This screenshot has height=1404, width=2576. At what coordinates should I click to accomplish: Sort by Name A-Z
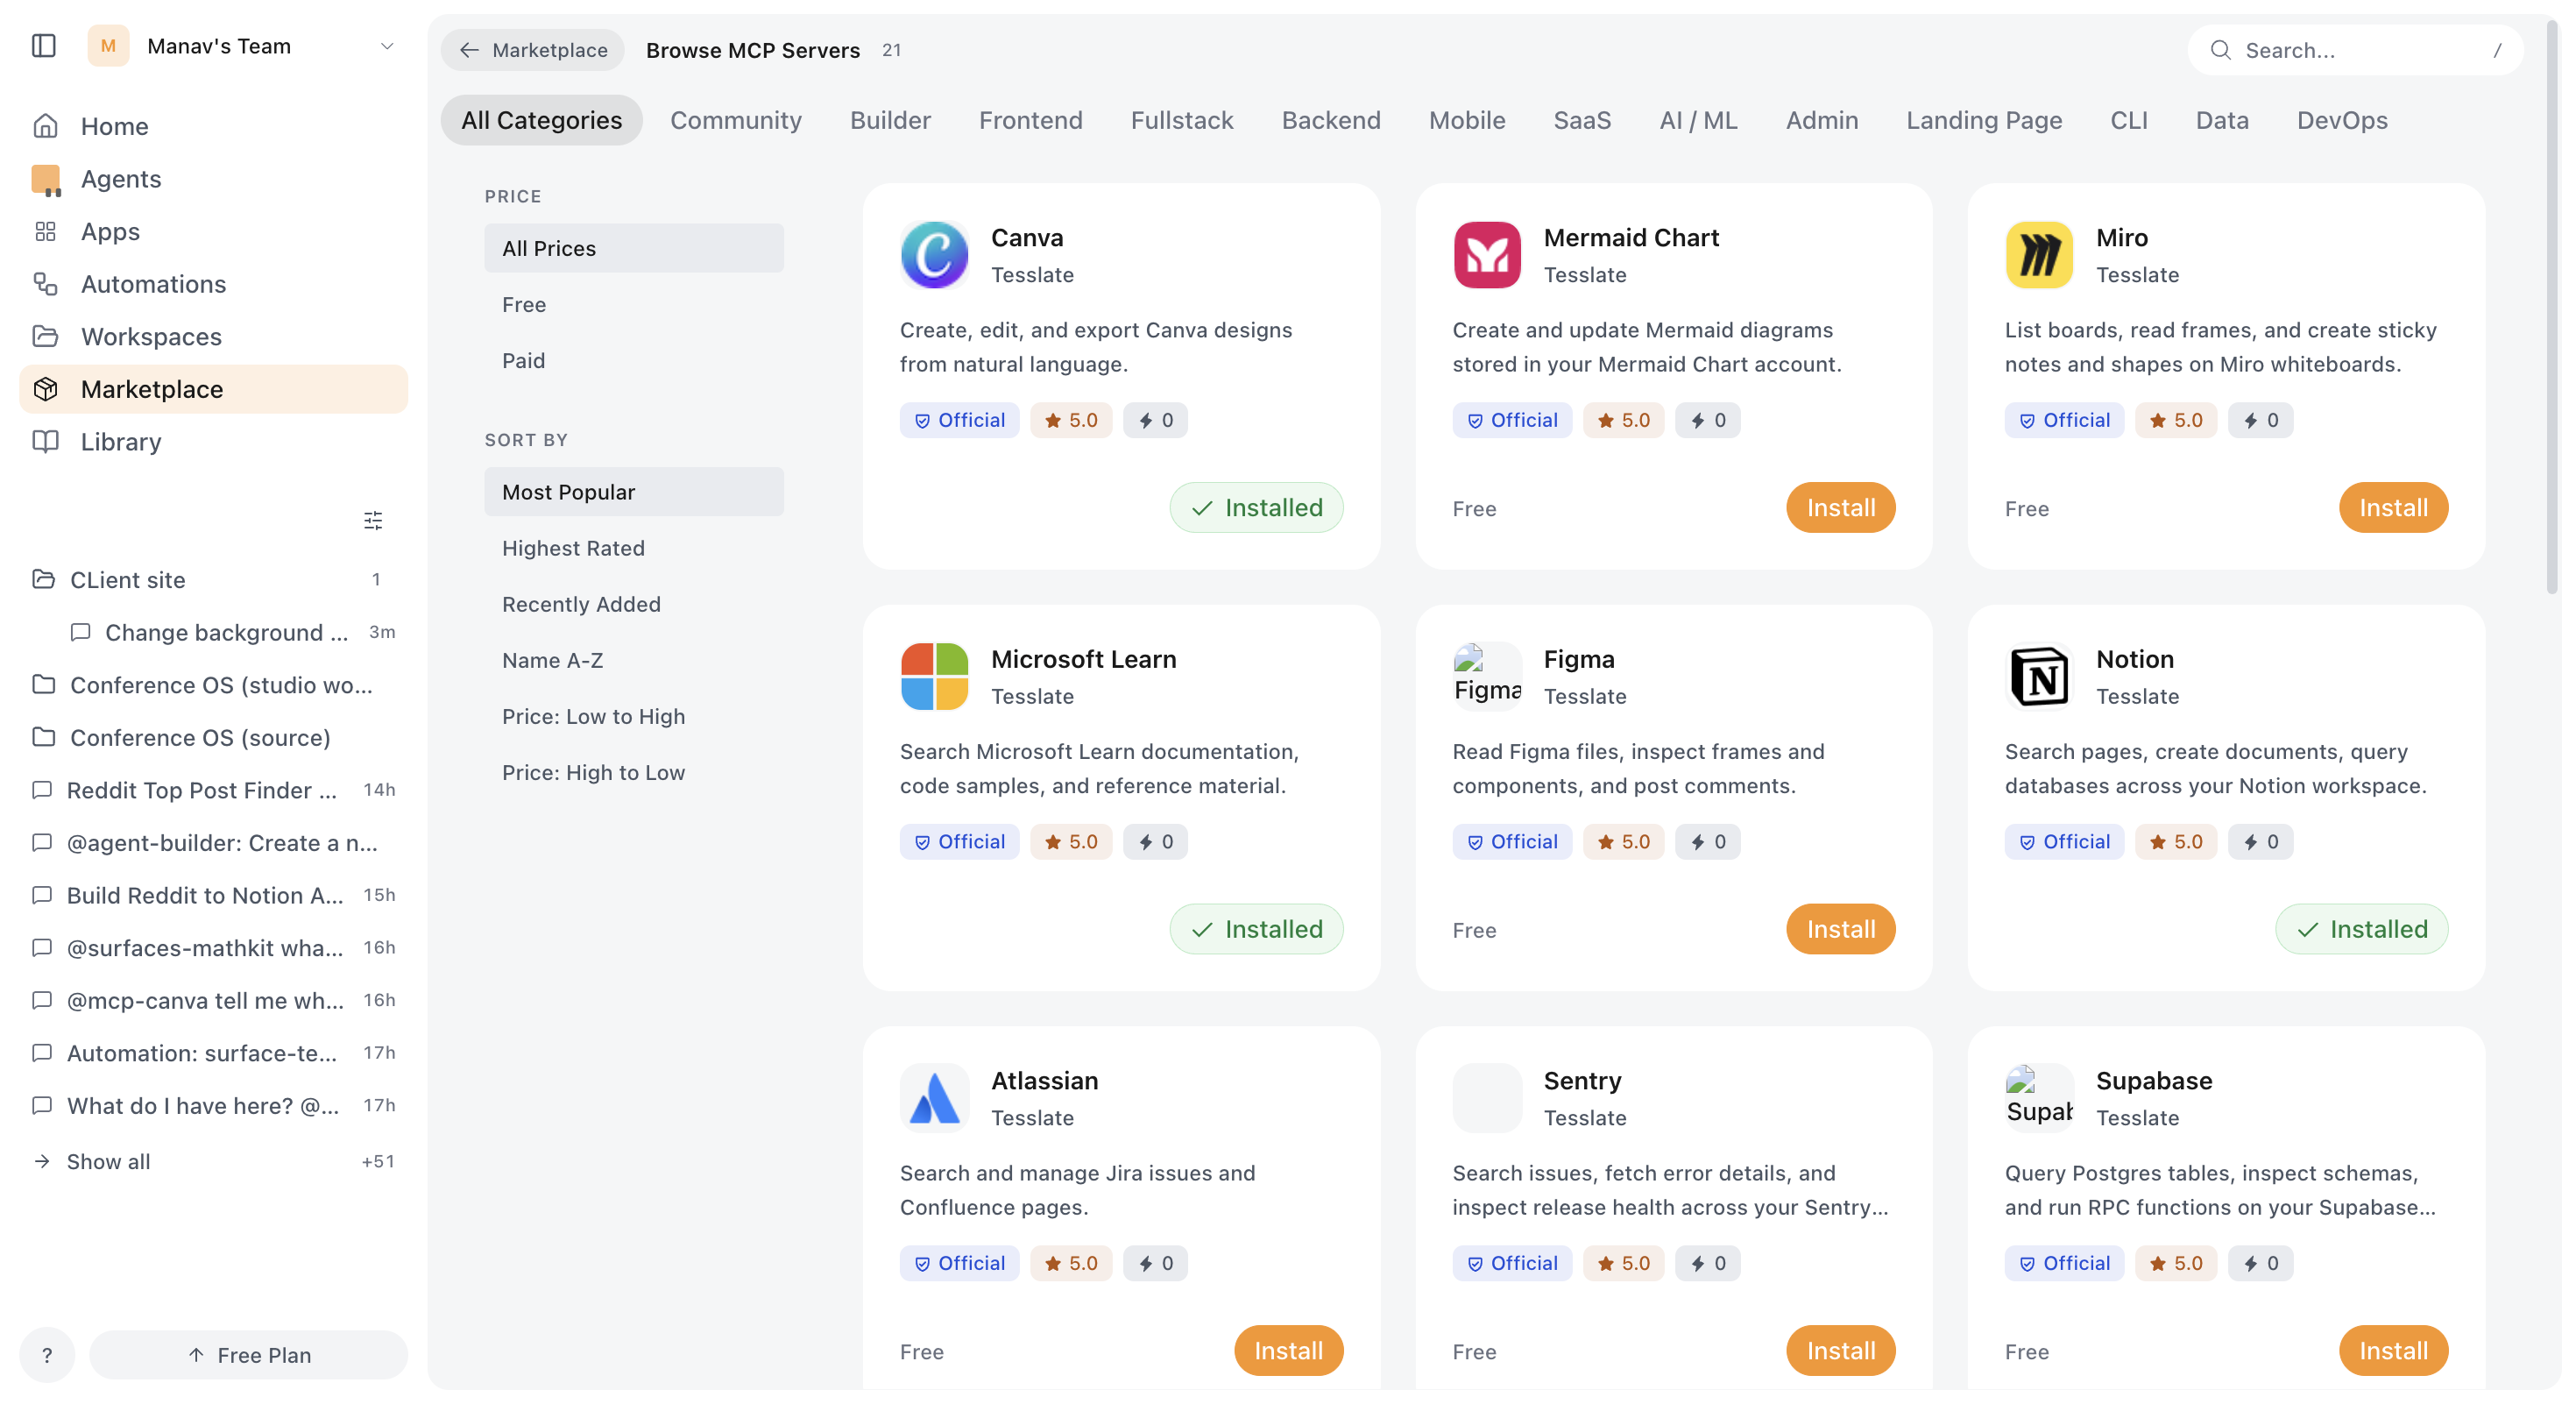point(634,660)
